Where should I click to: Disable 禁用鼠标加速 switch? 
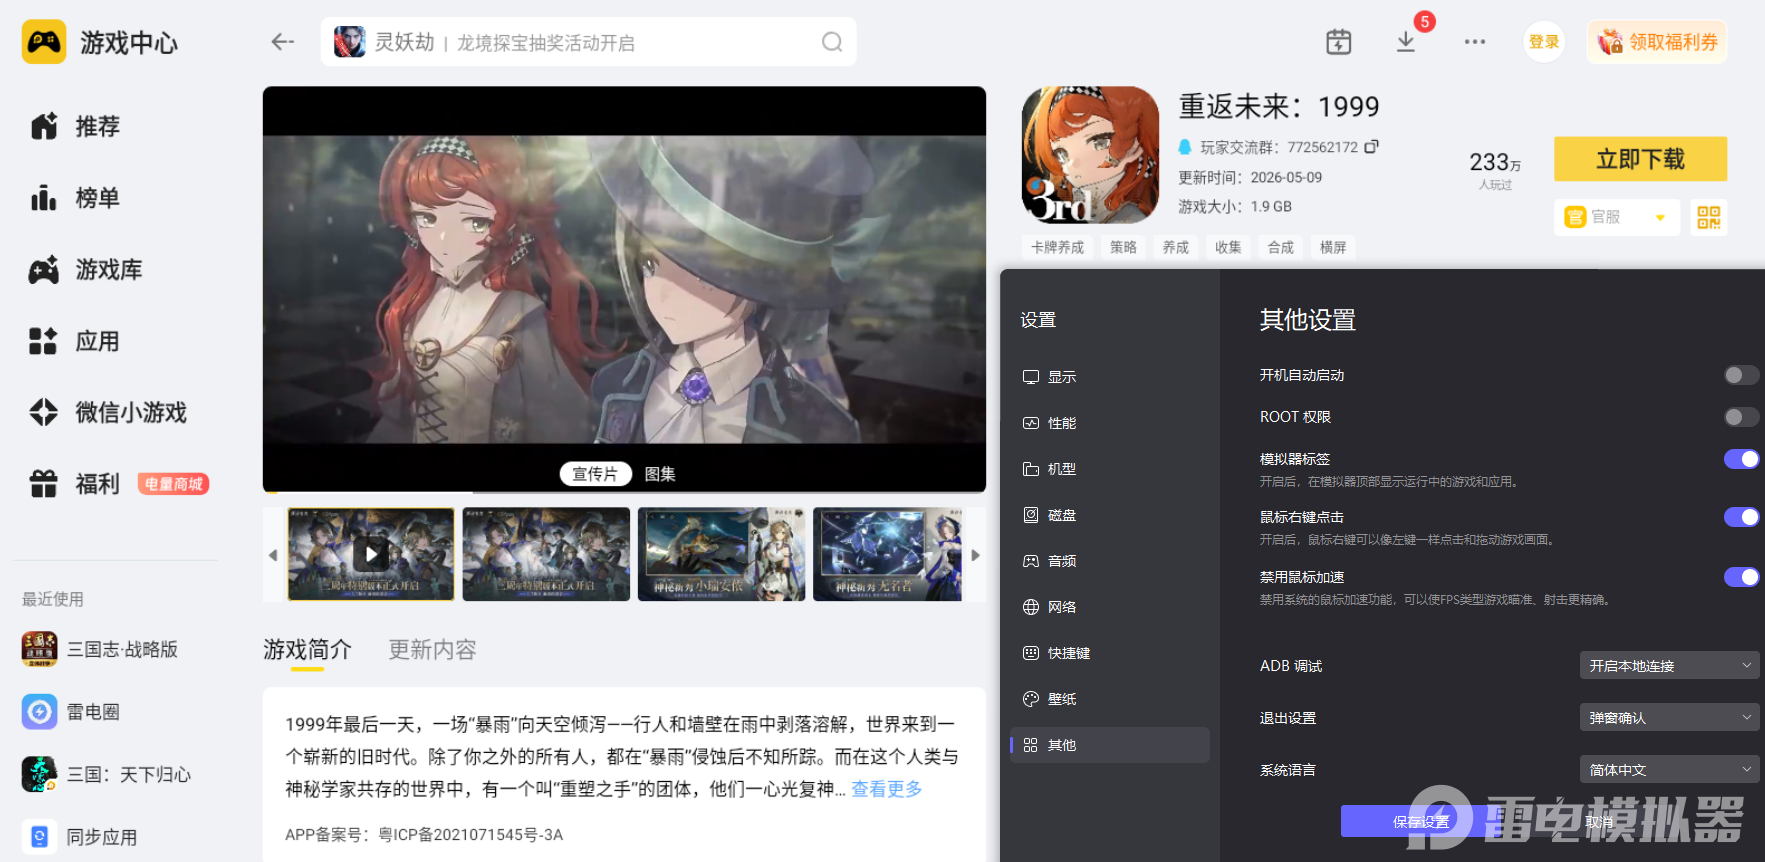coord(1741,577)
